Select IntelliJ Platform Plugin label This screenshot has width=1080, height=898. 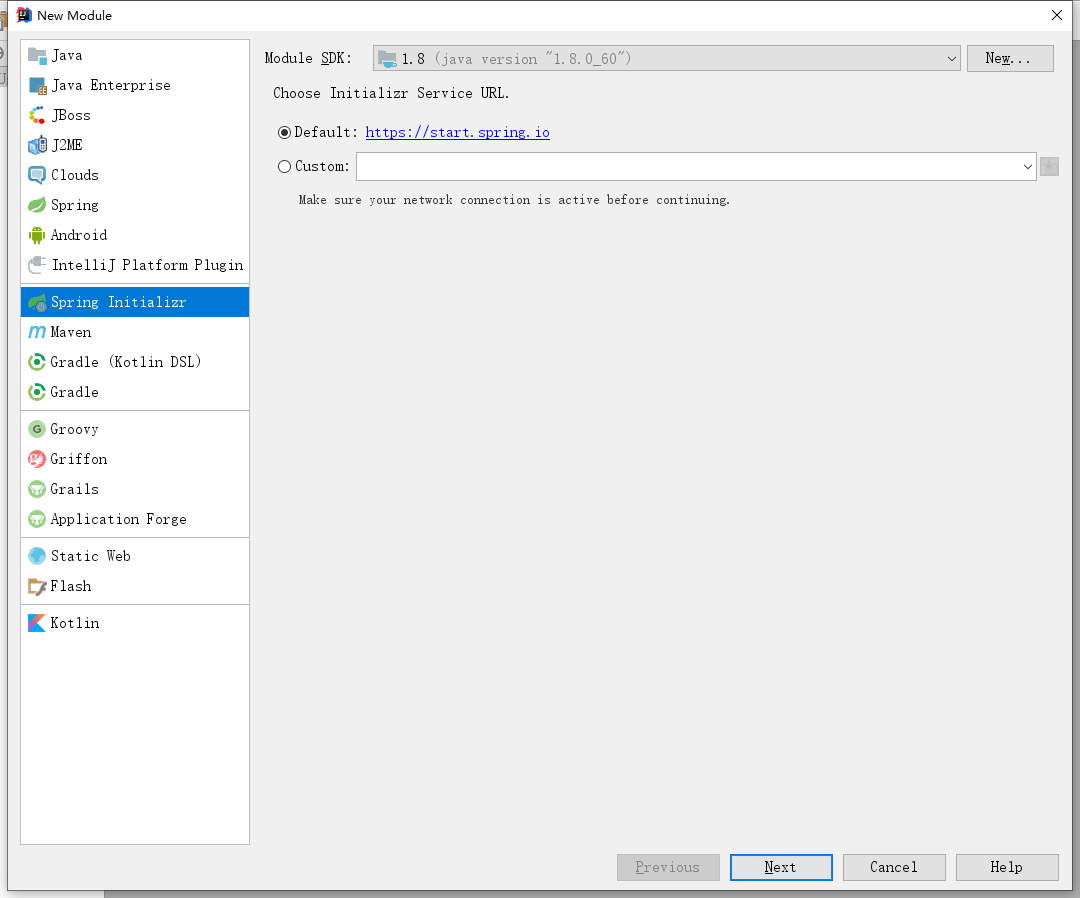(147, 265)
